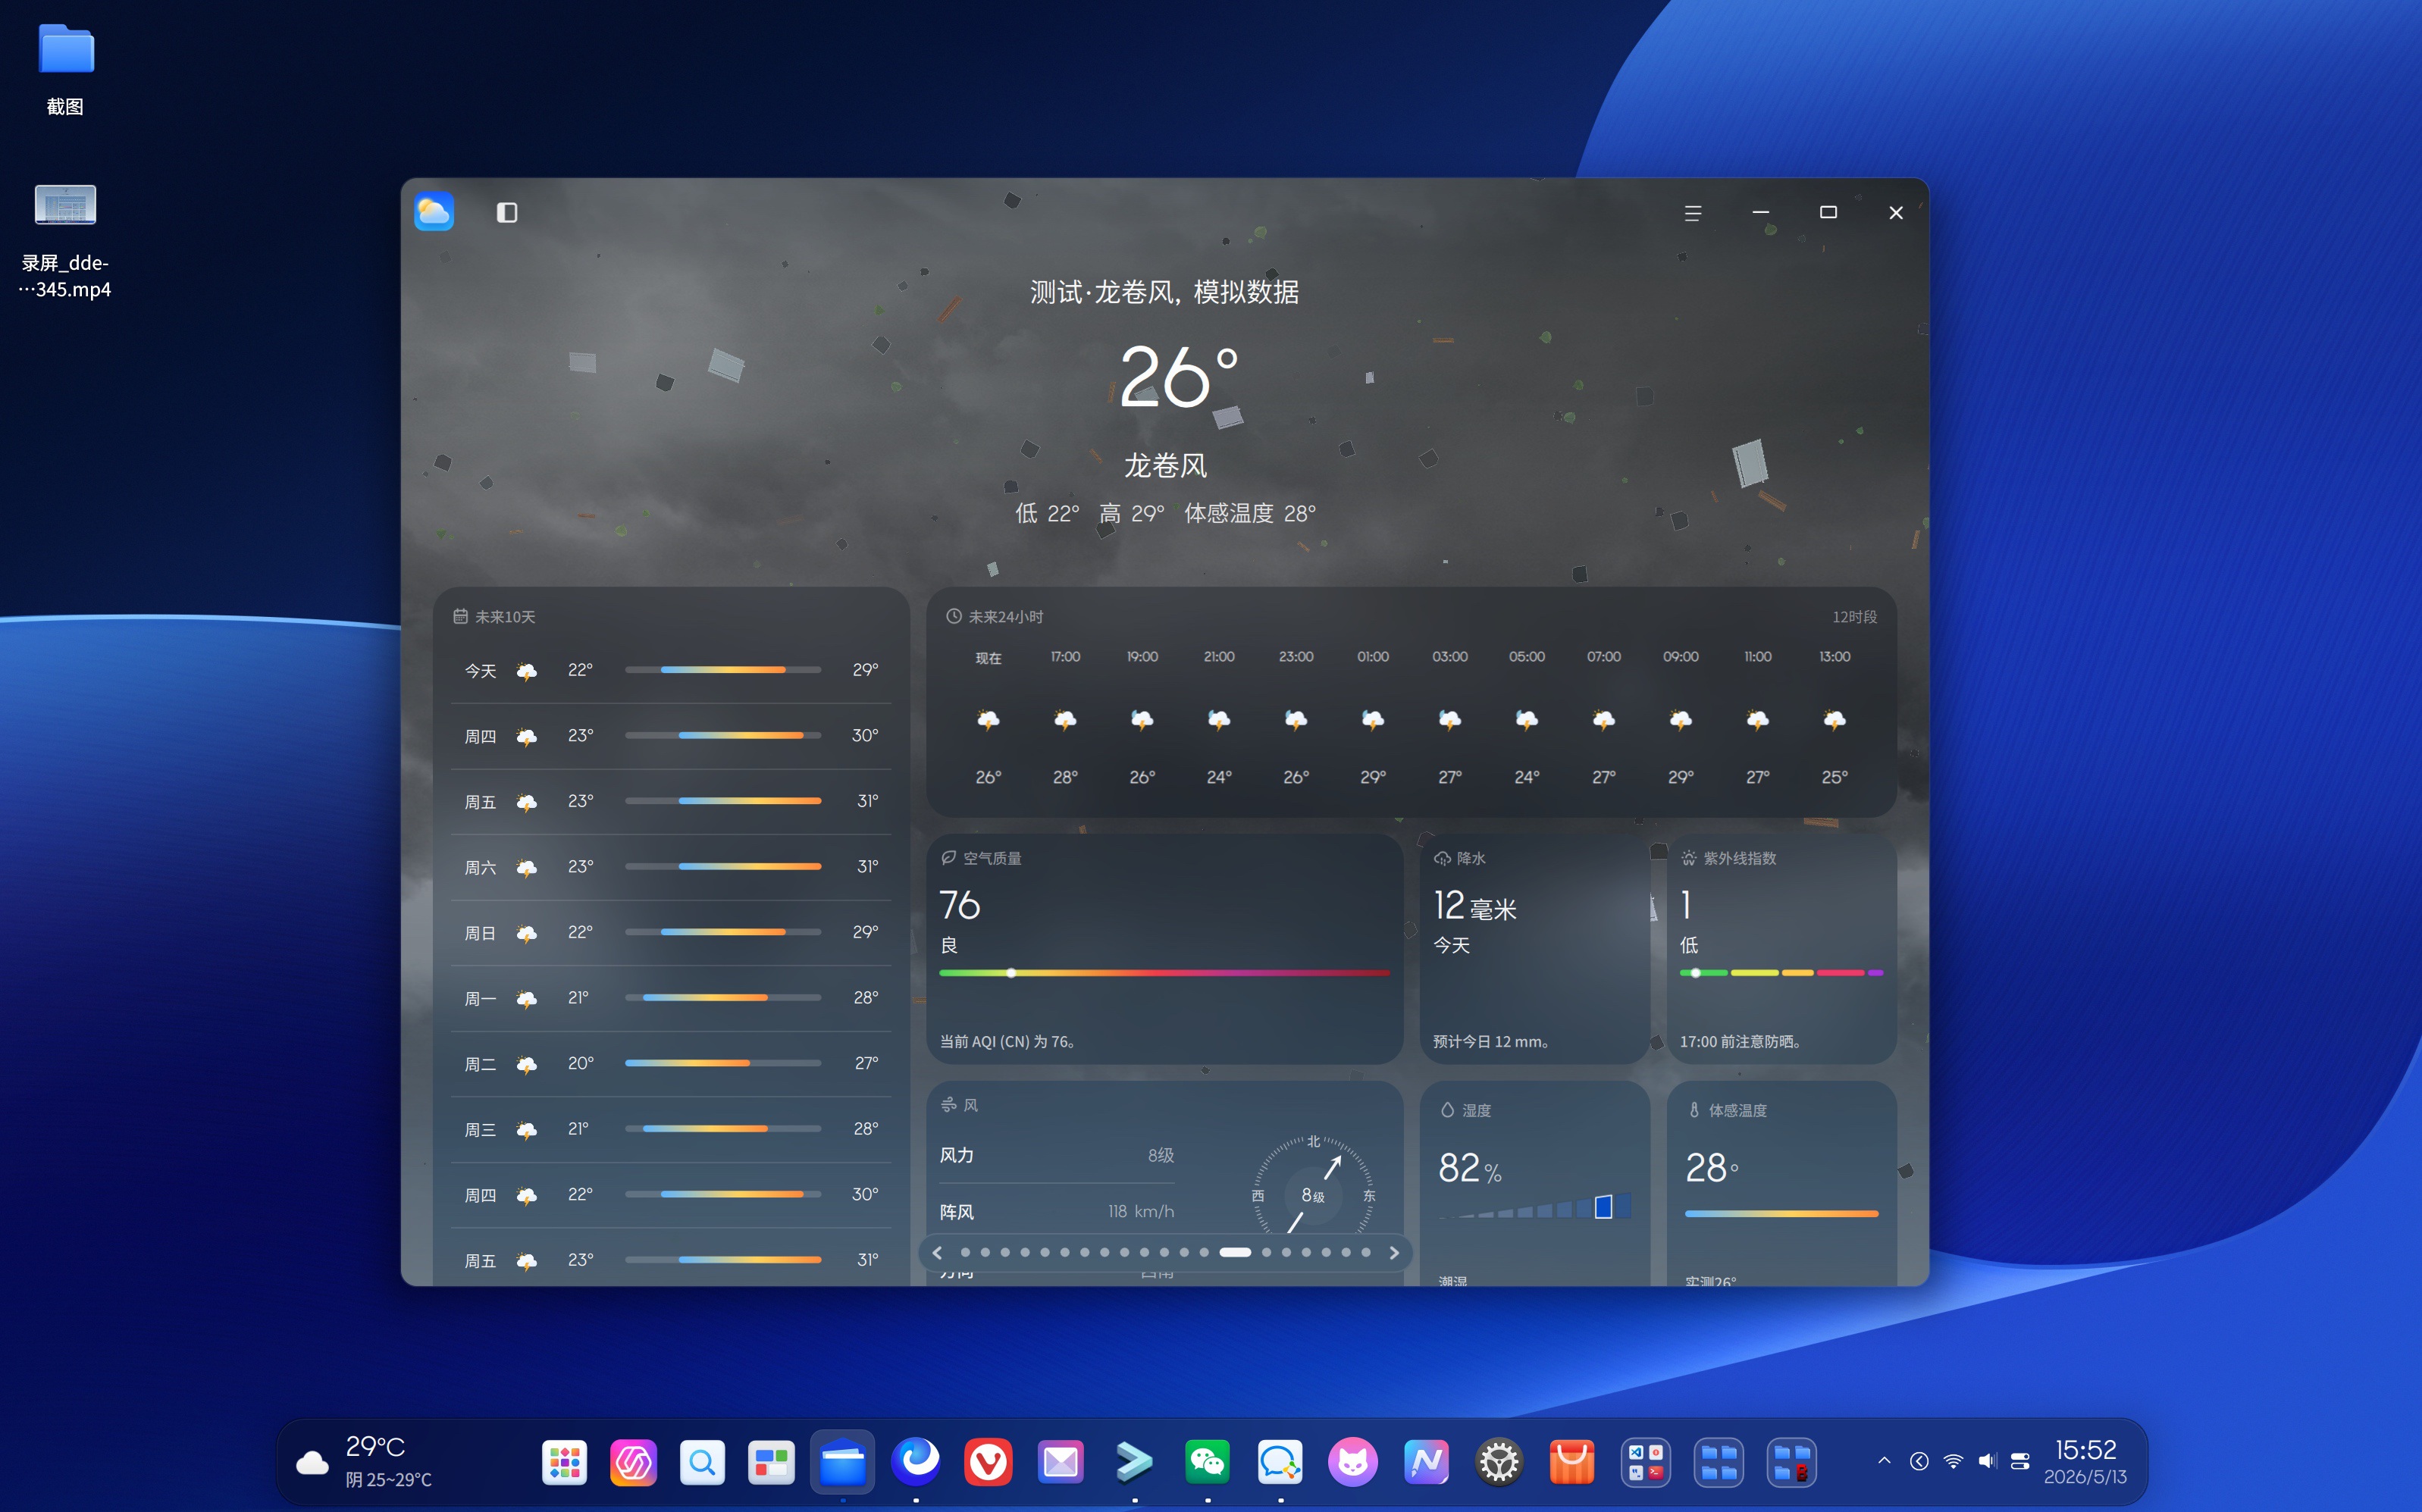Go to next page using right chevron
The height and width of the screenshot is (1512, 2422).
pyautogui.click(x=1394, y=1252)
